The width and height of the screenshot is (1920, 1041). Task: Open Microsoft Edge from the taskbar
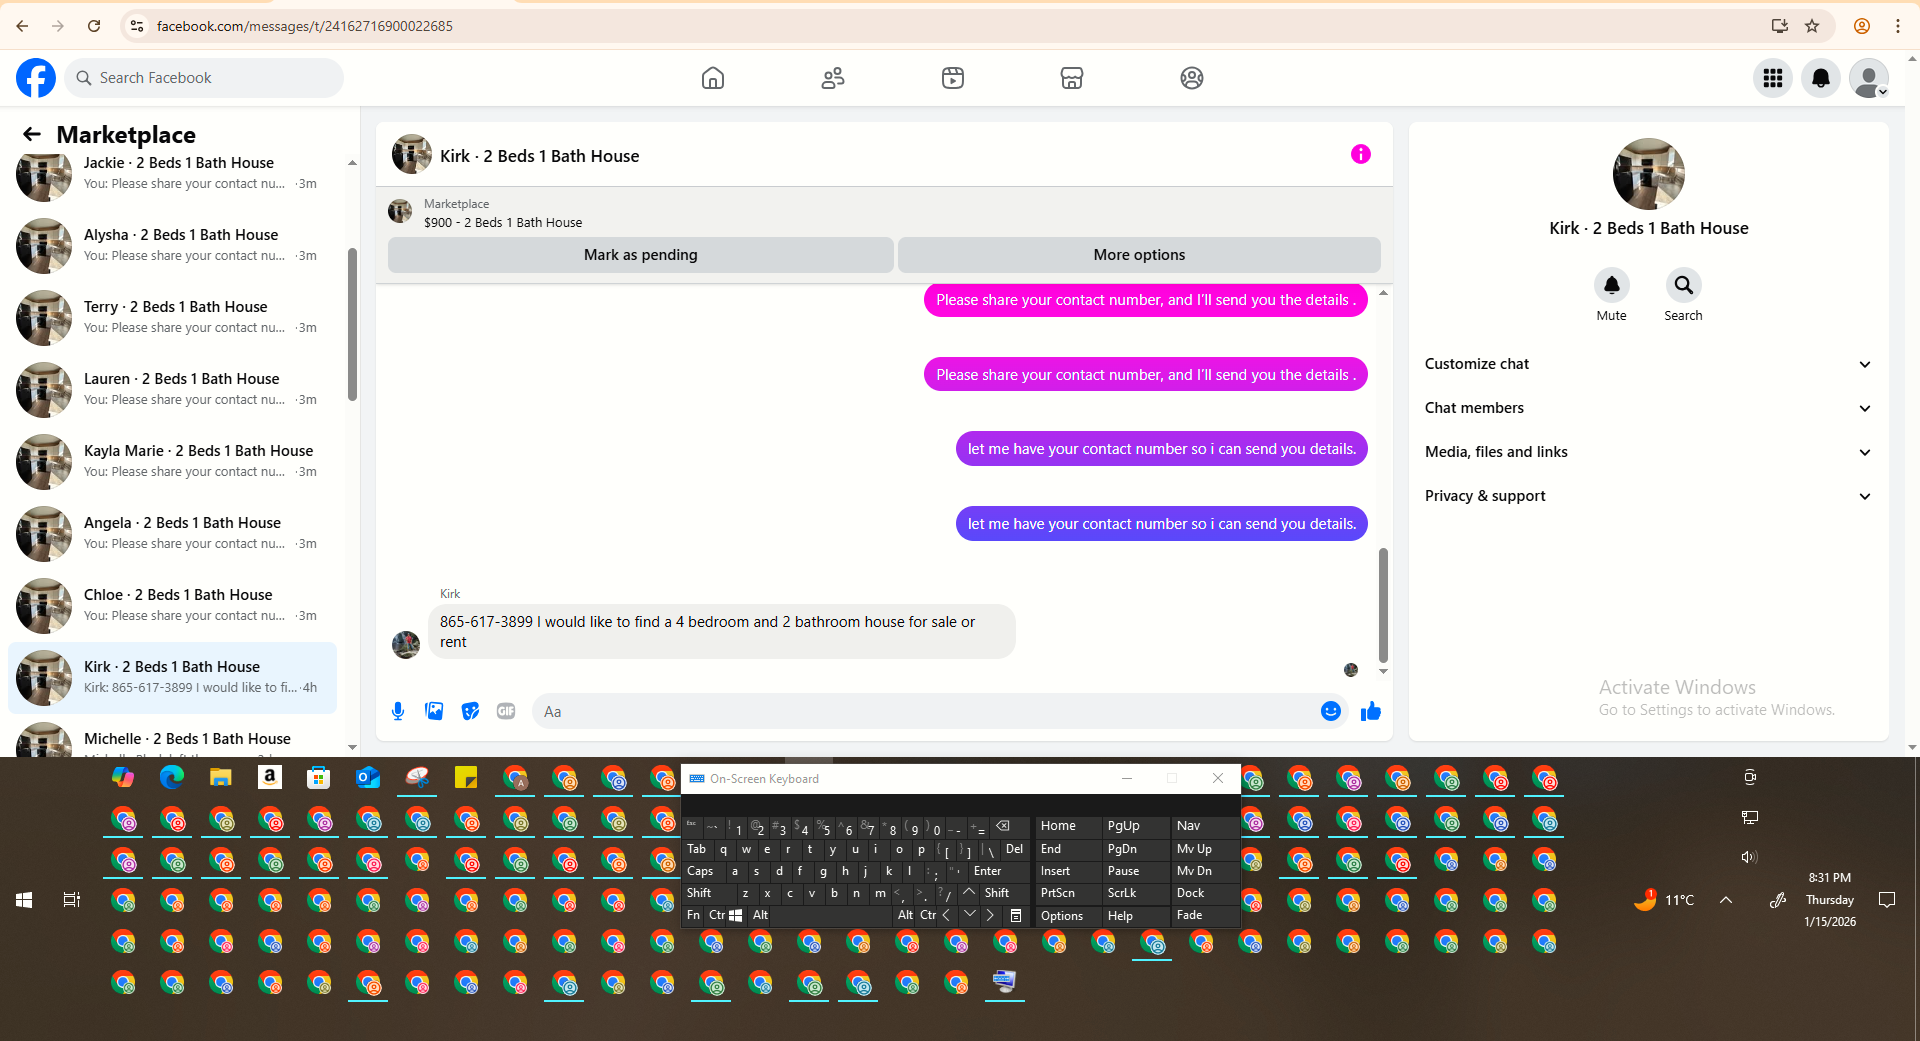(172, 778)
